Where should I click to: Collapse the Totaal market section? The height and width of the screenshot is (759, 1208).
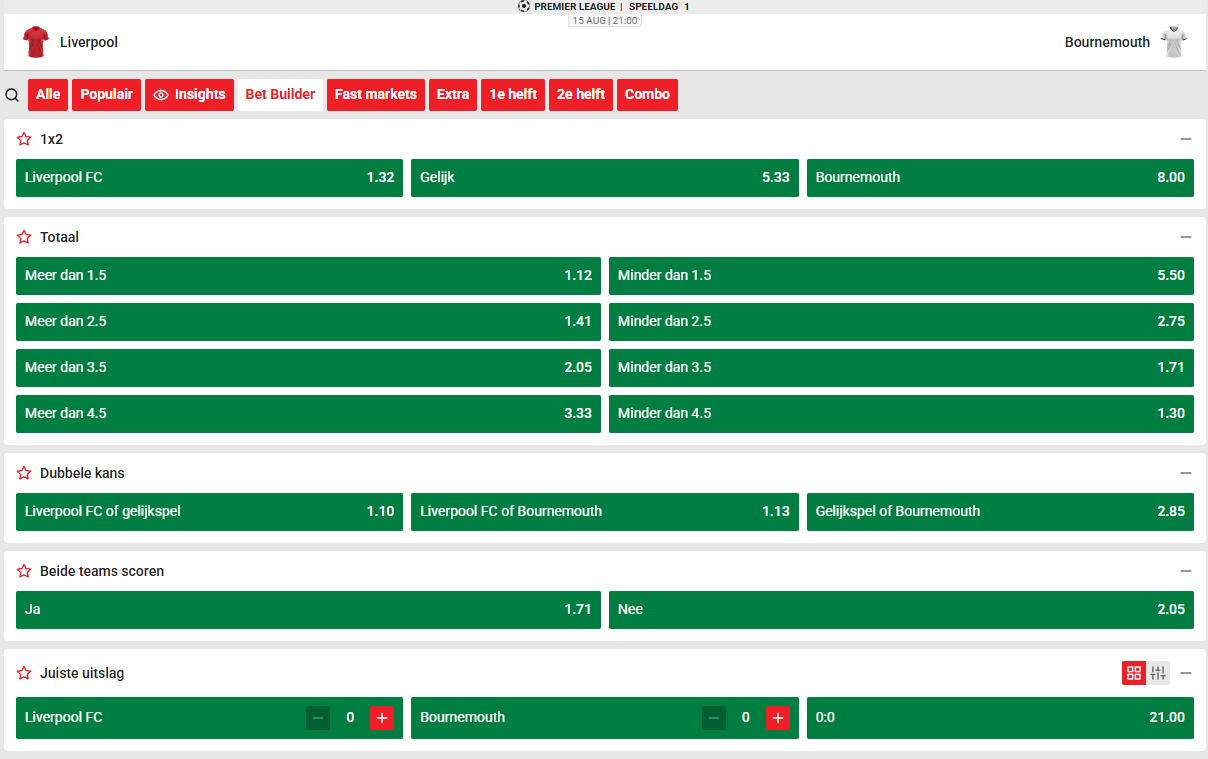point(1186,237)
